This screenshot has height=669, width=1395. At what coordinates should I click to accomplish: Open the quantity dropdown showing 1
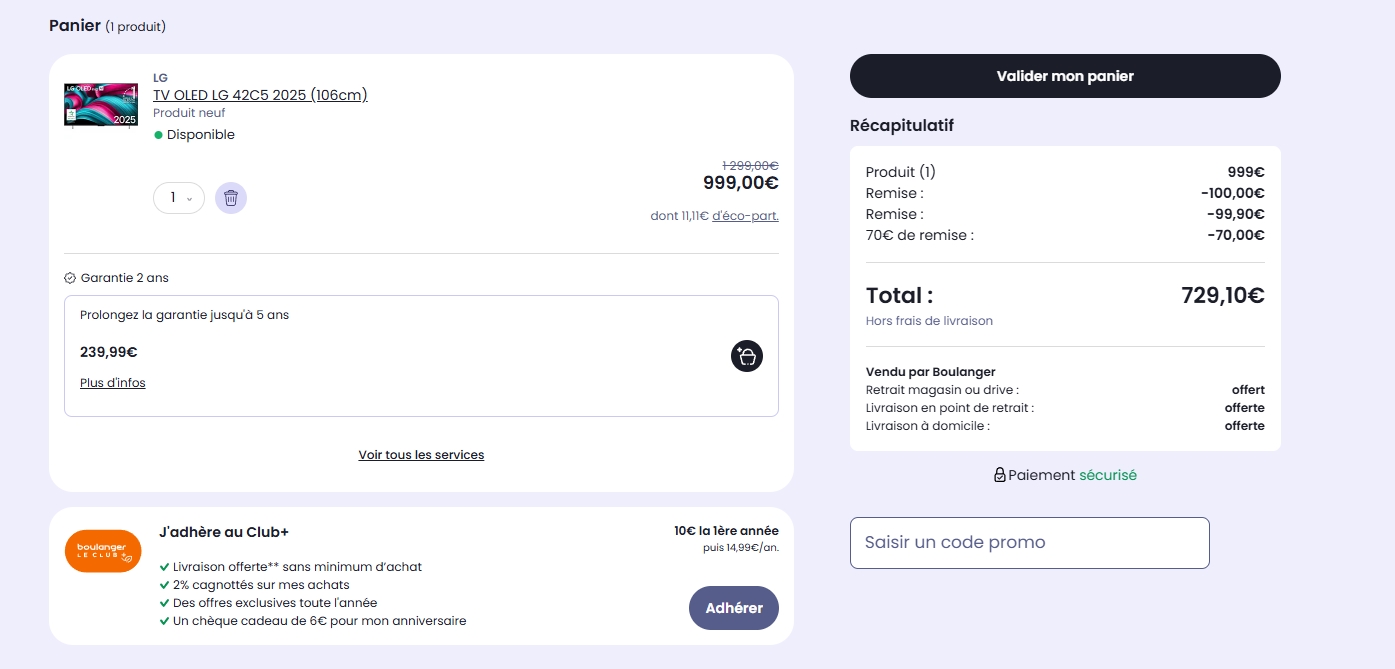click(x=179, y=198)
